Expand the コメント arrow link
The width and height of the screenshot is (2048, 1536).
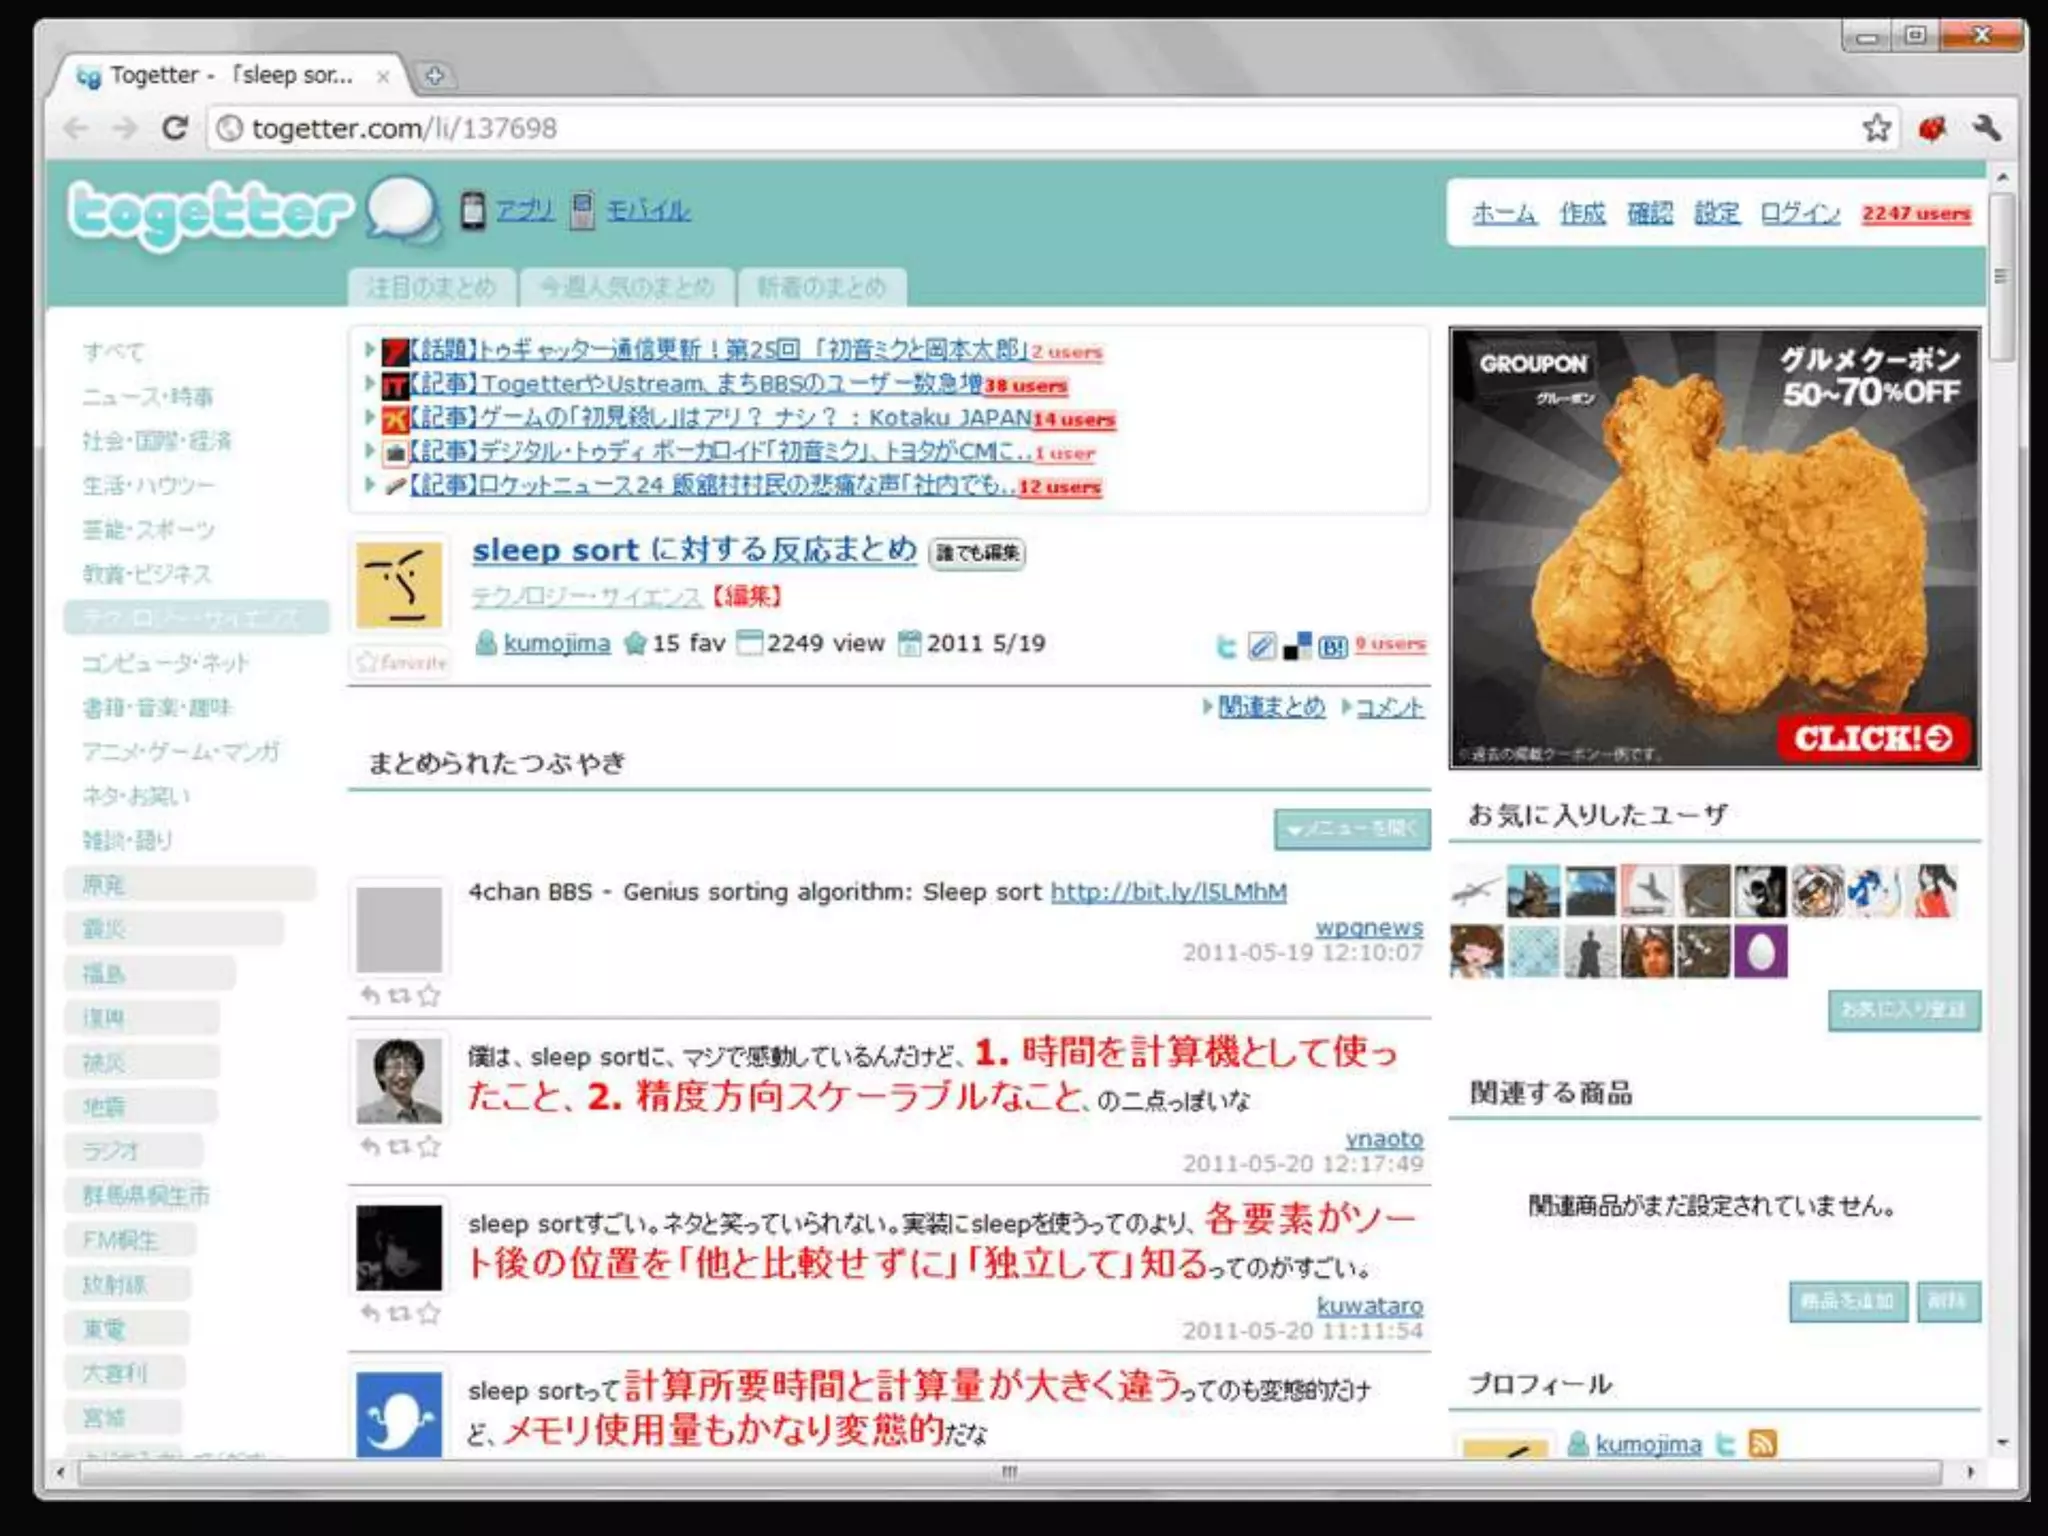tap(1389, 707)
